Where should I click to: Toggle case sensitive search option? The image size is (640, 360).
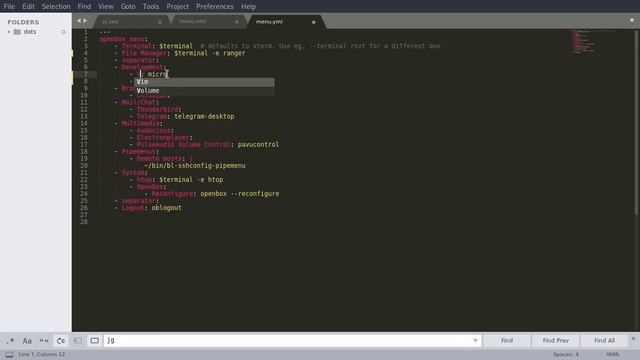click(27, 340)
